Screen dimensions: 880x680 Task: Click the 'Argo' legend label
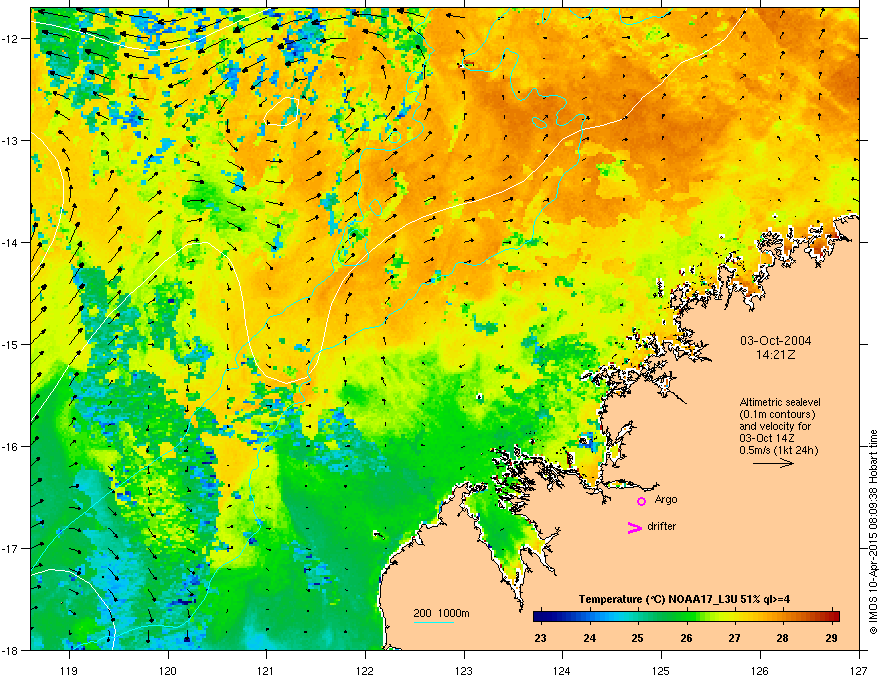click(666, 499)
